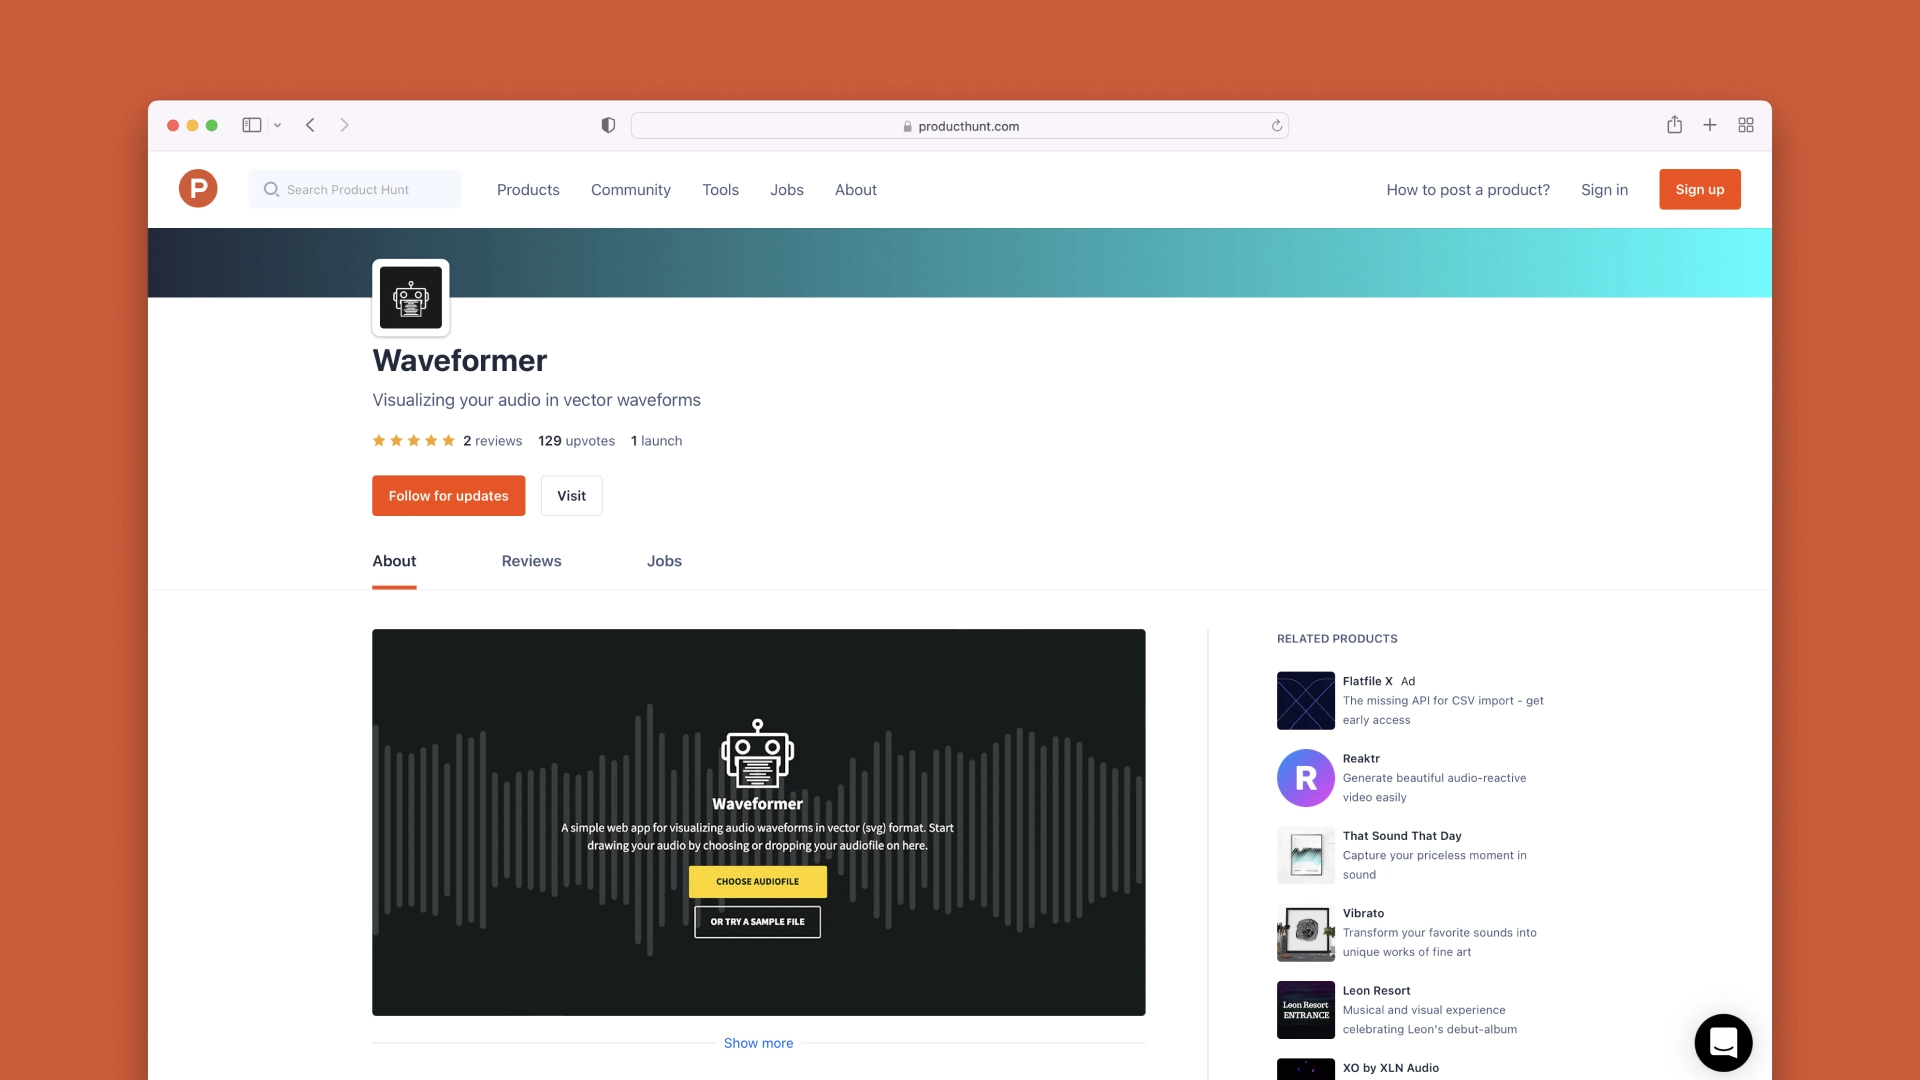The height and width of the screenshot is (1080, 1920).
Task: Click the Visit button
Action: pyautogui.click(x=570, y=495)
